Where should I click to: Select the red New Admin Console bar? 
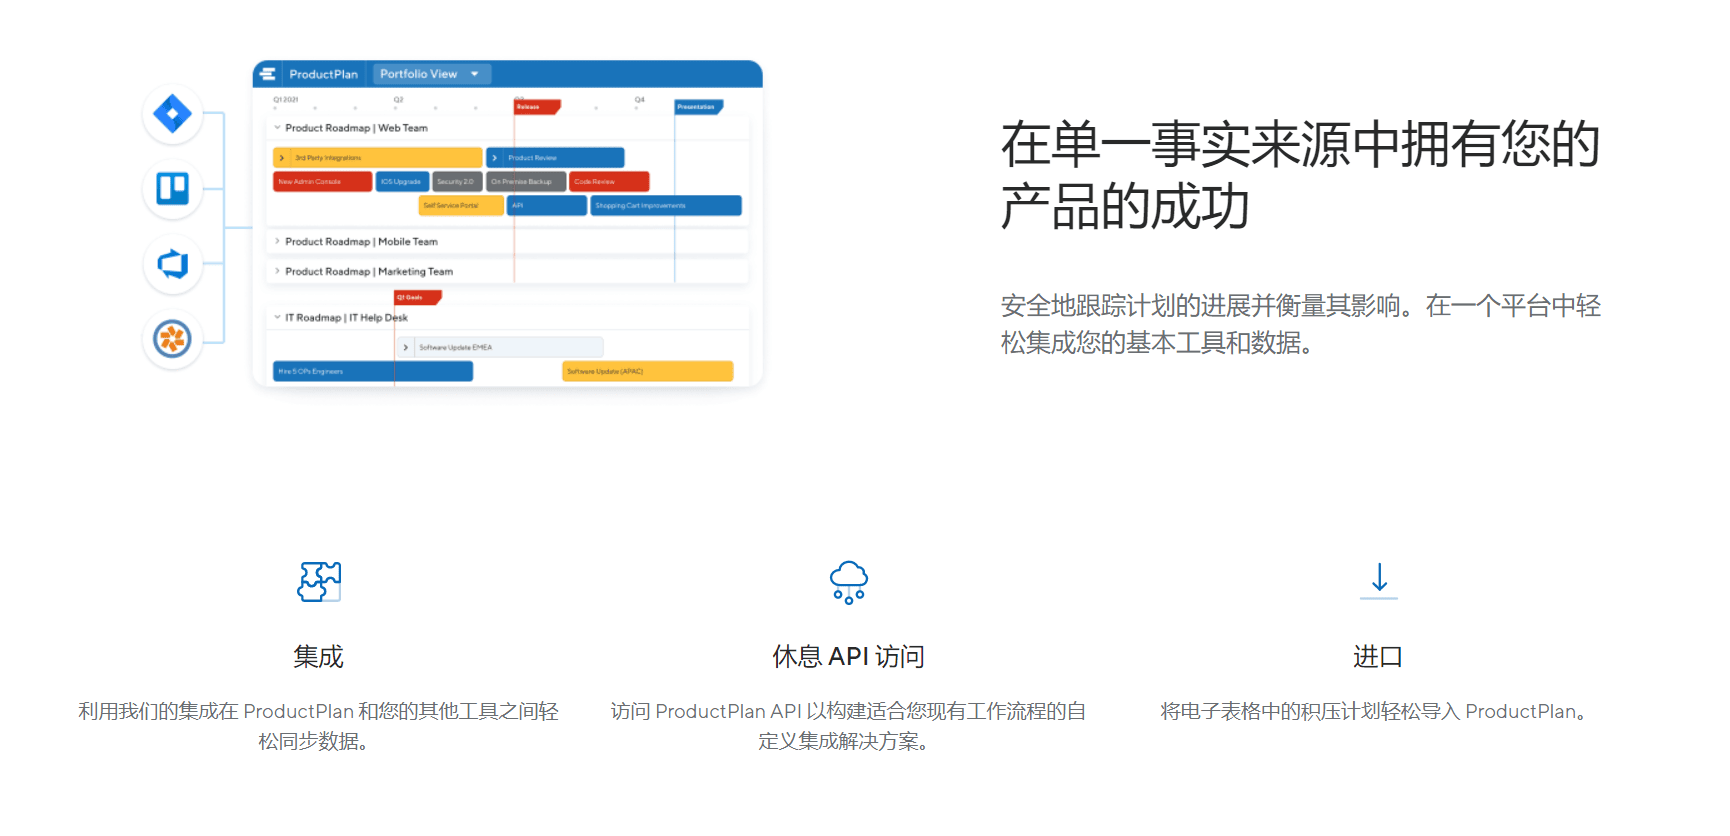(x=322, y=182)
